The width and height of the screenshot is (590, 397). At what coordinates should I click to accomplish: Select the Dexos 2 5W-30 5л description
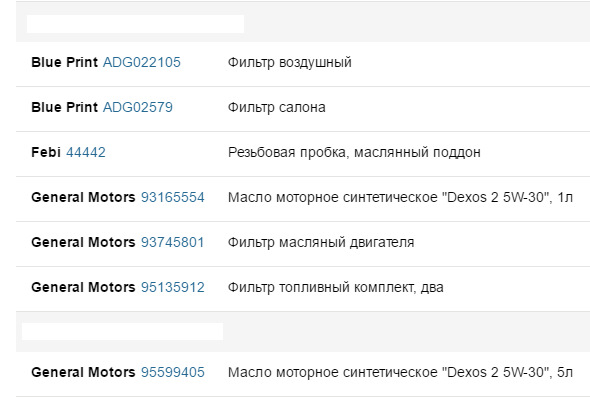click(400, 372)
